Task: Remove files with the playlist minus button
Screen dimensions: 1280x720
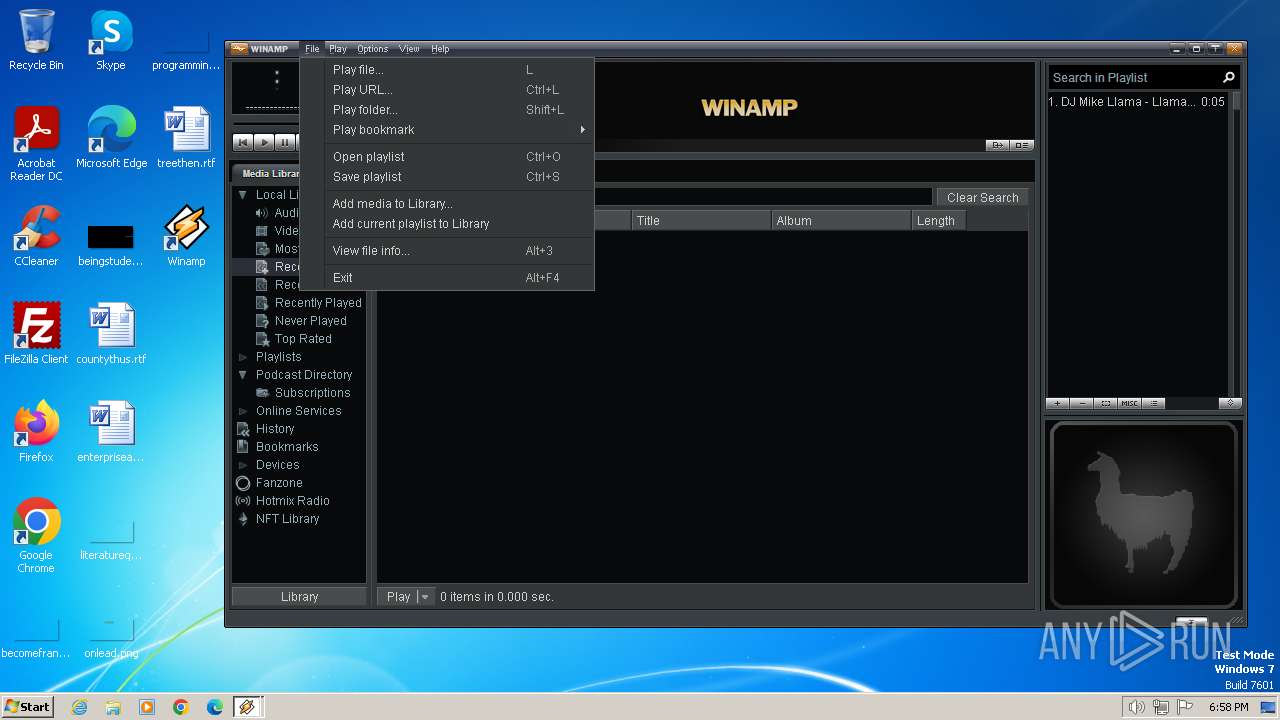Action: (1082, 403)
